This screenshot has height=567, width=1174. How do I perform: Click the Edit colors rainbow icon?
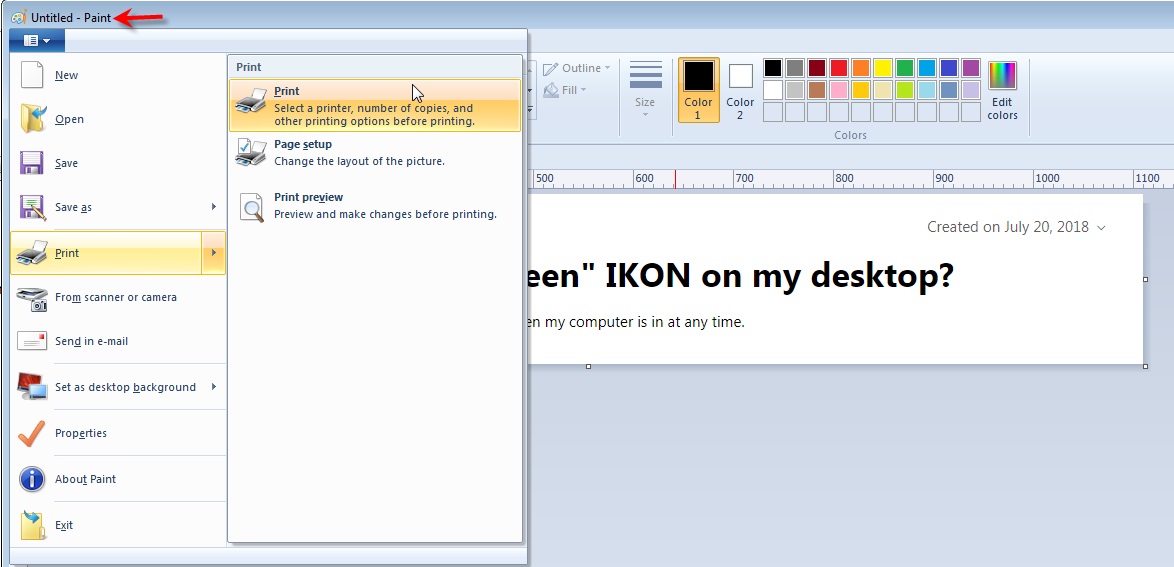(1003, 76)
